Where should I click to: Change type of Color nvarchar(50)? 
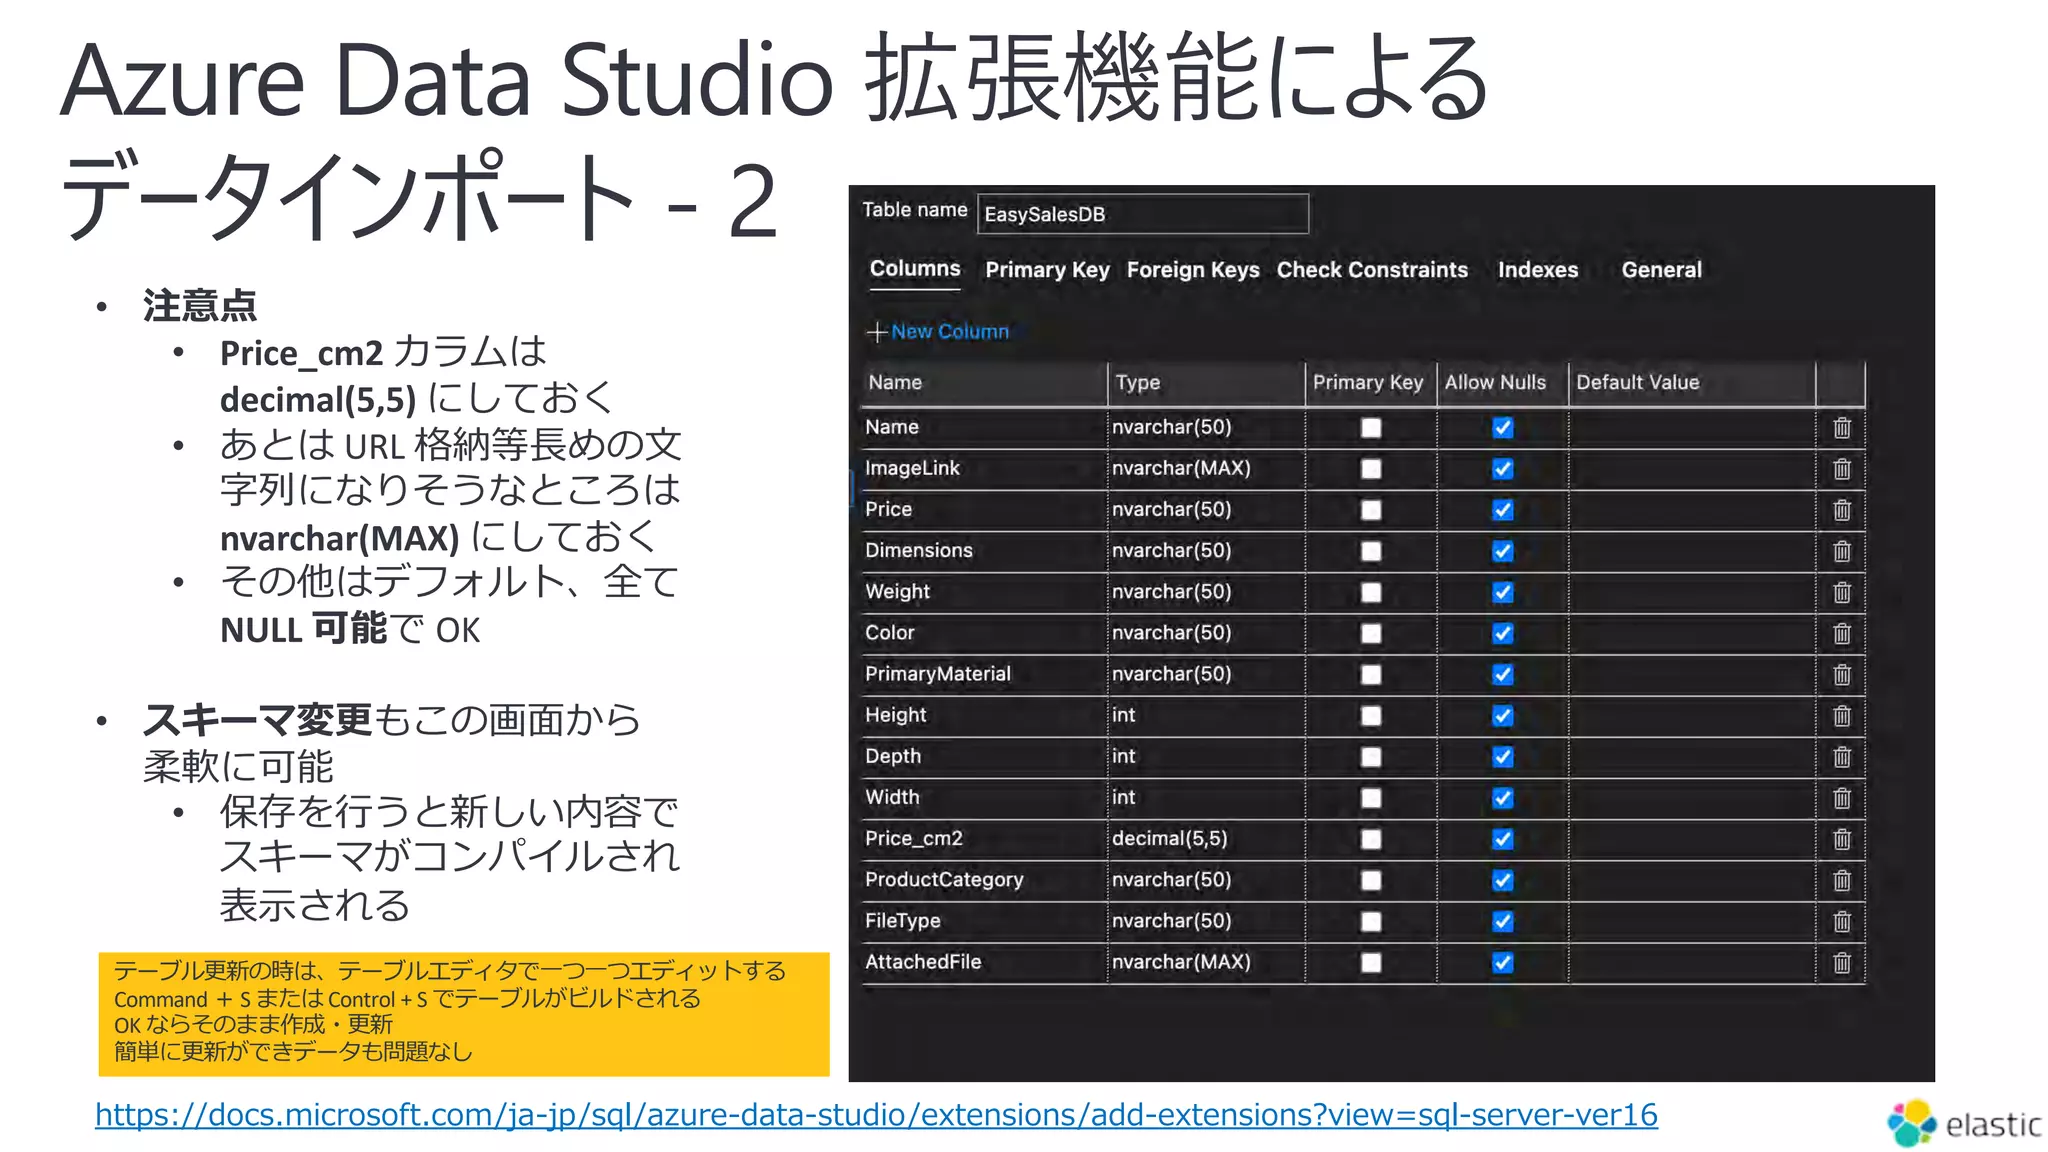1205,633
